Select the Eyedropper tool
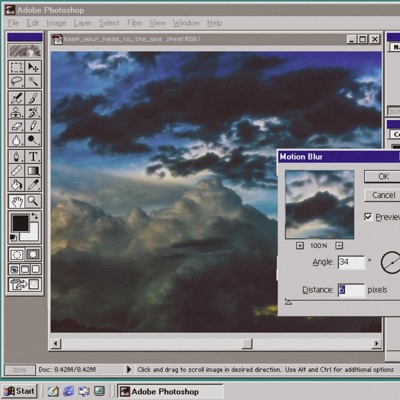Viewport: 400px width, 400px height. click(x=33, y=184)
